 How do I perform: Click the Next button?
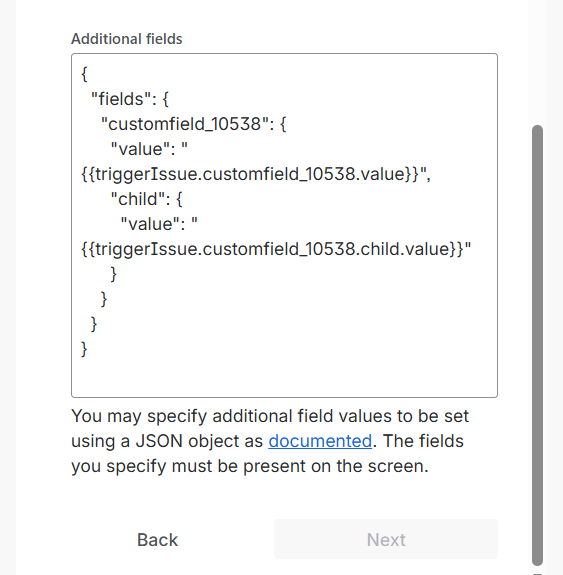386,540
